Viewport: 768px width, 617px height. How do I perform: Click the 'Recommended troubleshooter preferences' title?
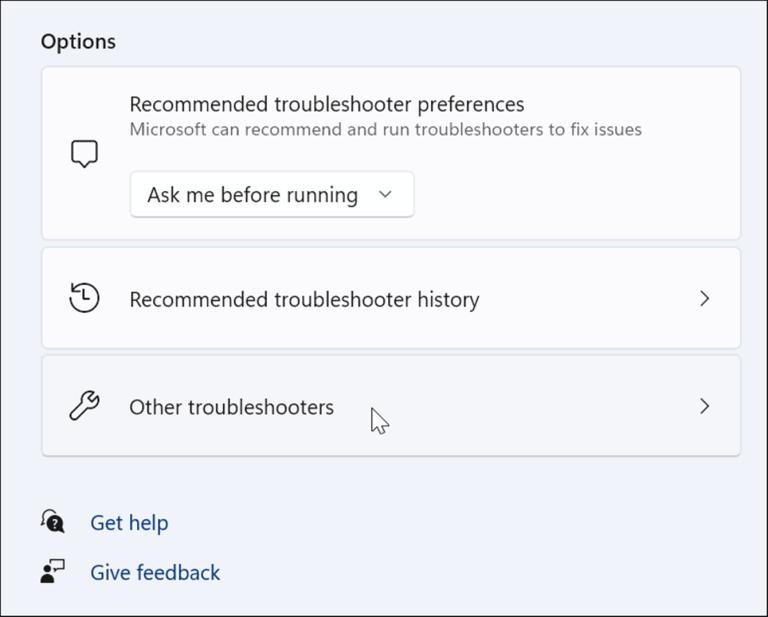tap(327, 104)
